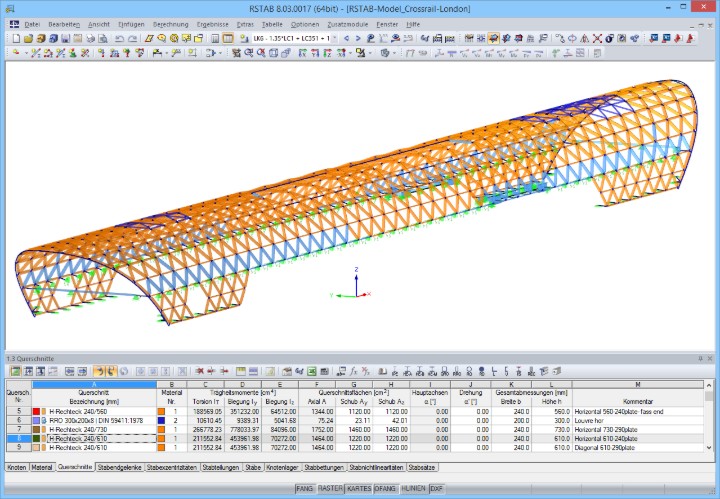Close the 1.3 Querschnitte table panel
Viewport: 720px width, 499px height.
[x=710, y=359]
